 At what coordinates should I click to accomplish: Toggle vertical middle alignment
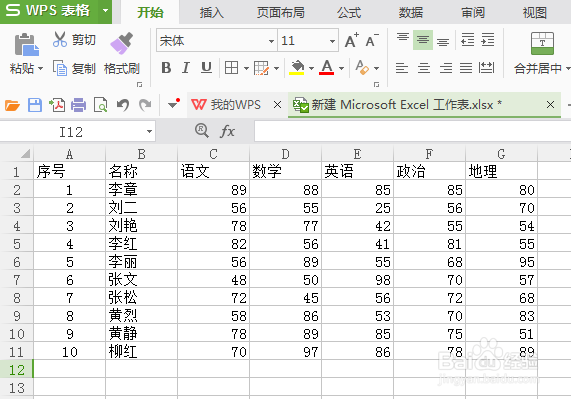[423, 40]
